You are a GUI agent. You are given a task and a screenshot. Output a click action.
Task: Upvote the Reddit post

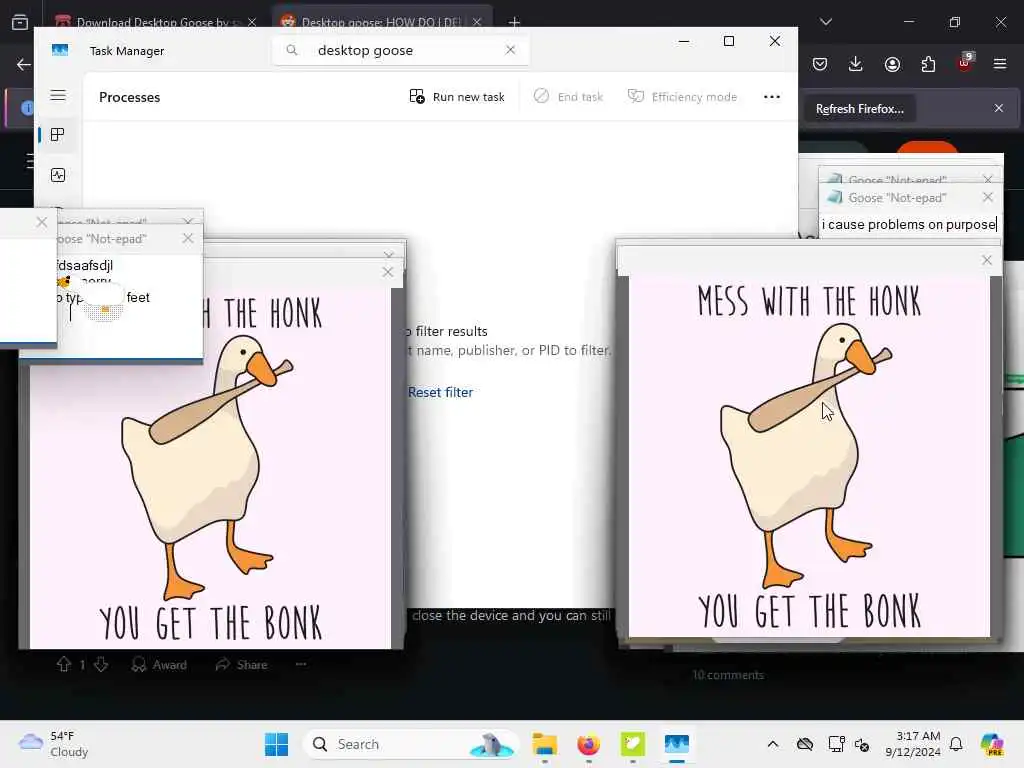(x=63, y=665)
